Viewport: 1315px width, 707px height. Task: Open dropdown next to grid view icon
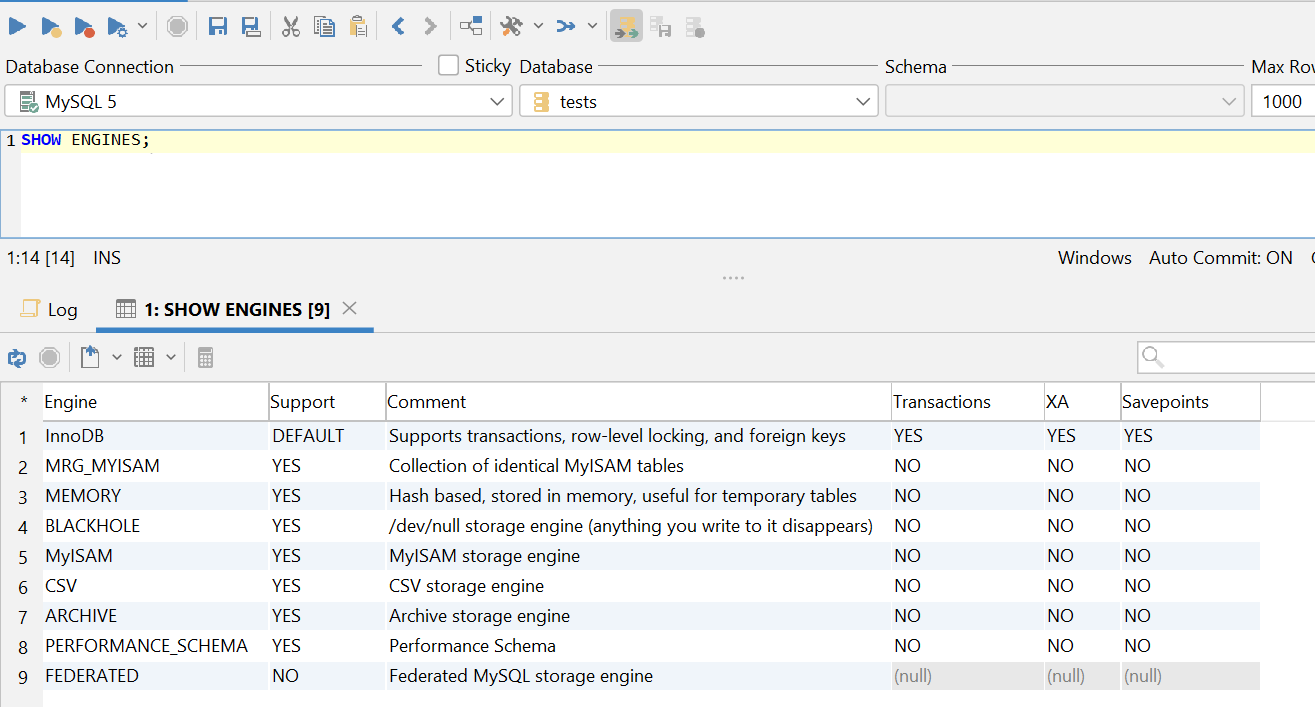pyautogui.click(x=170, y=357)
